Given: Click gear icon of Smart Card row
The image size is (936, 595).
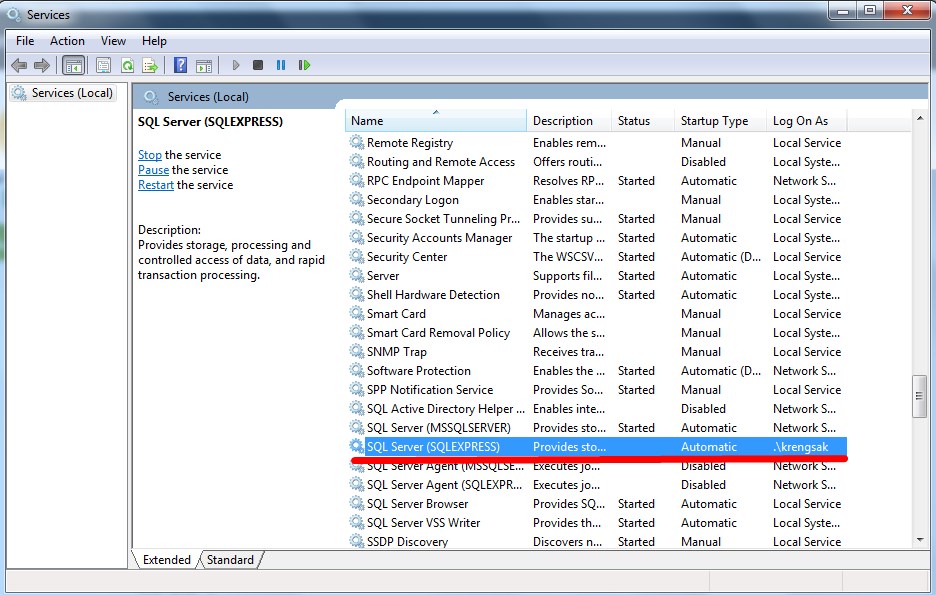Looking at the screenshot, I should pos(356,313).
